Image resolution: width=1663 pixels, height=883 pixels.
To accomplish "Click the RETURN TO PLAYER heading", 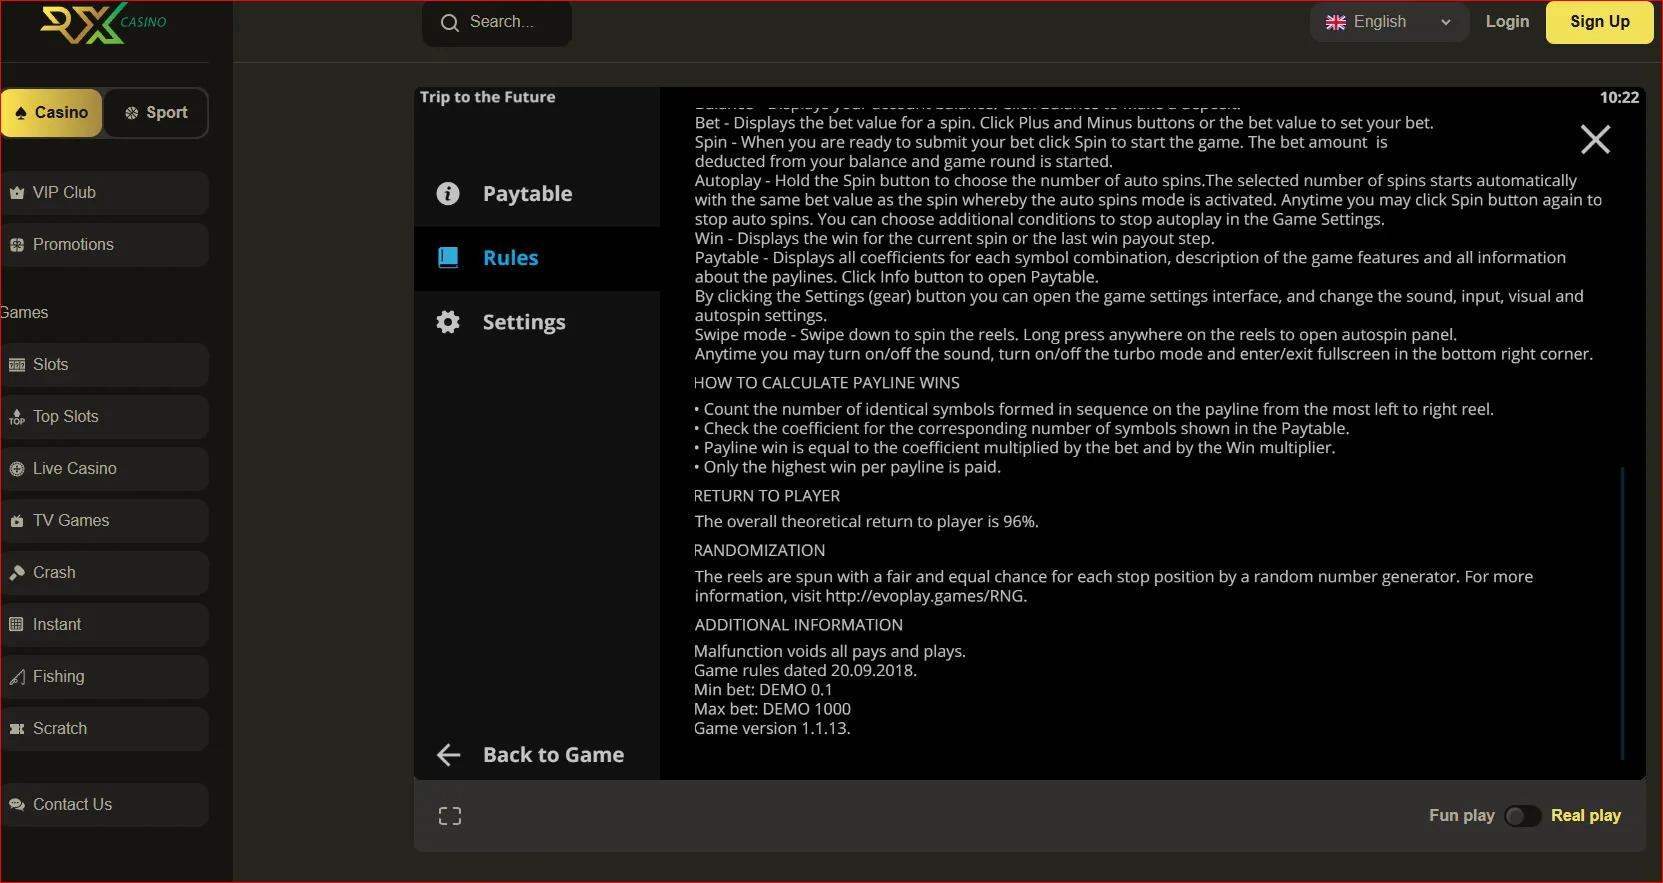I will tap(767, 496).
